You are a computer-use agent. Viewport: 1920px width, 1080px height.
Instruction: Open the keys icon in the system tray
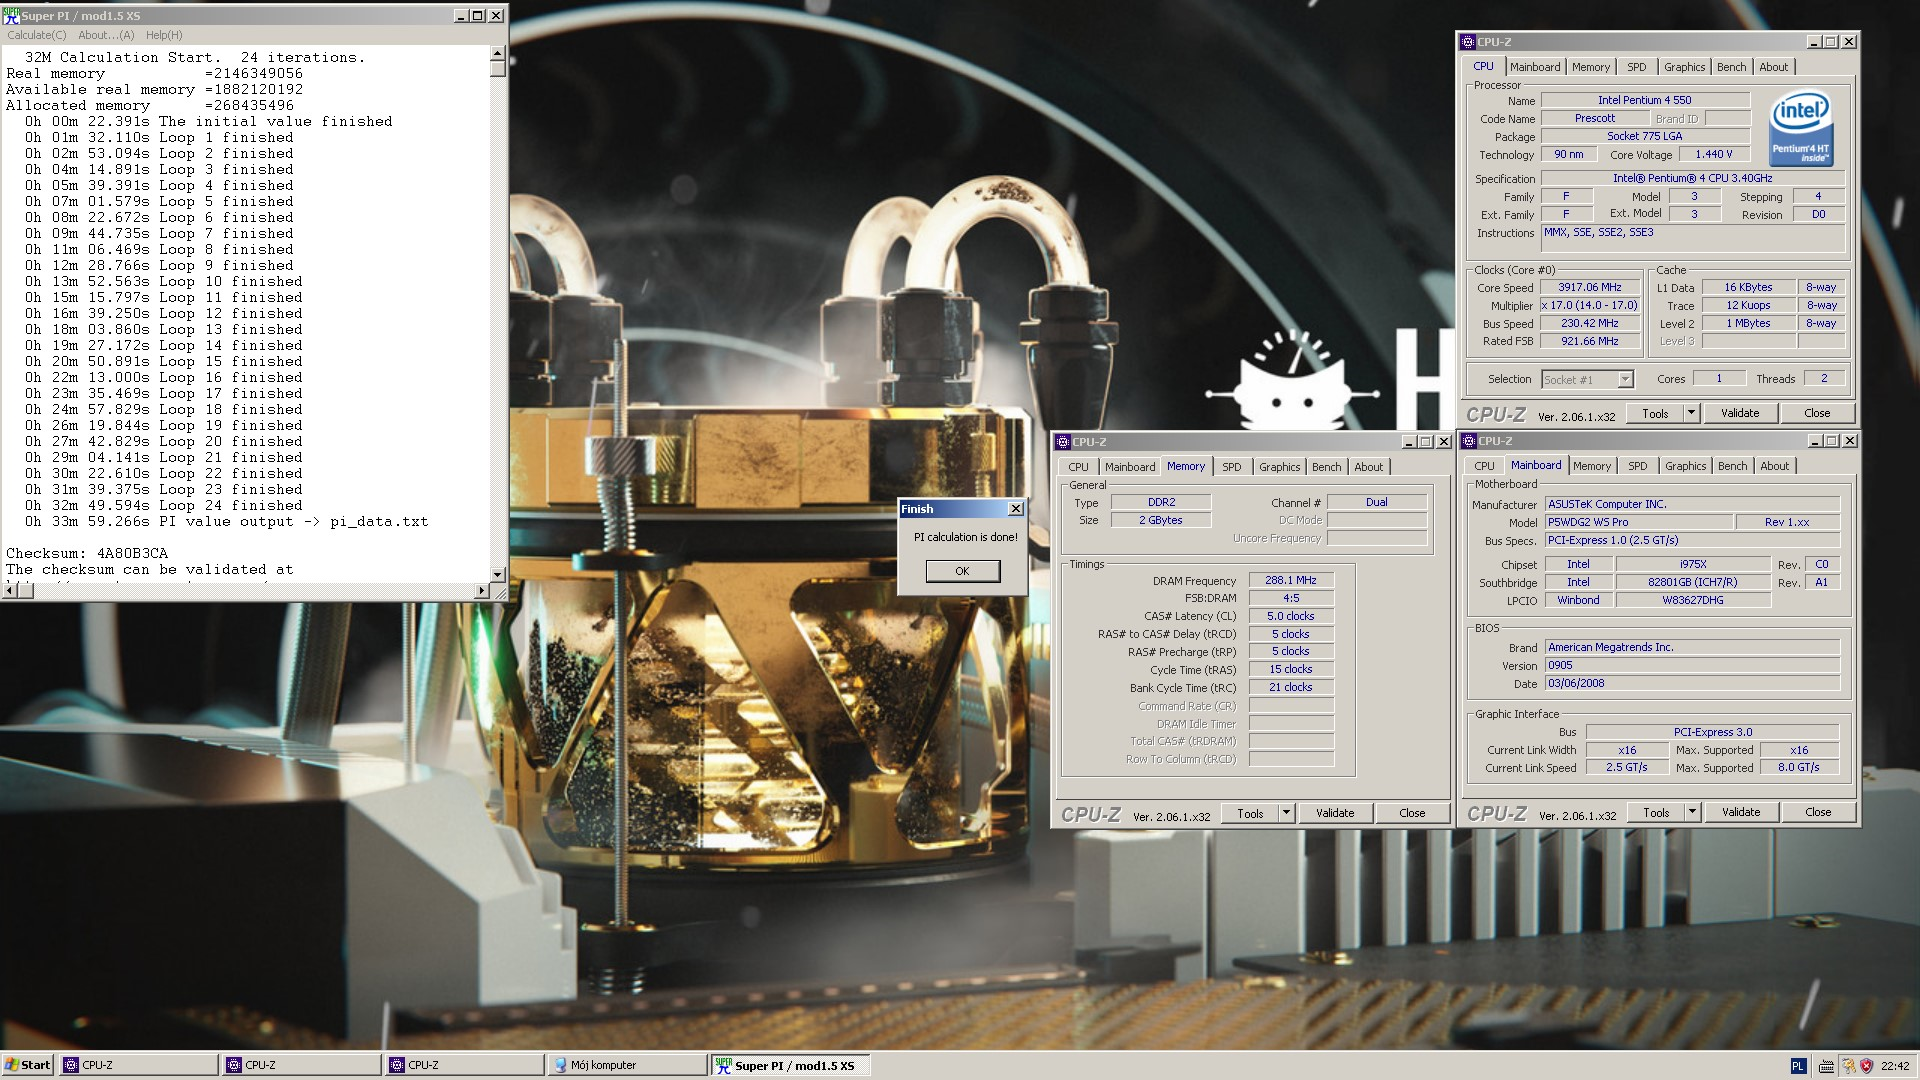pos(1849,1066)
